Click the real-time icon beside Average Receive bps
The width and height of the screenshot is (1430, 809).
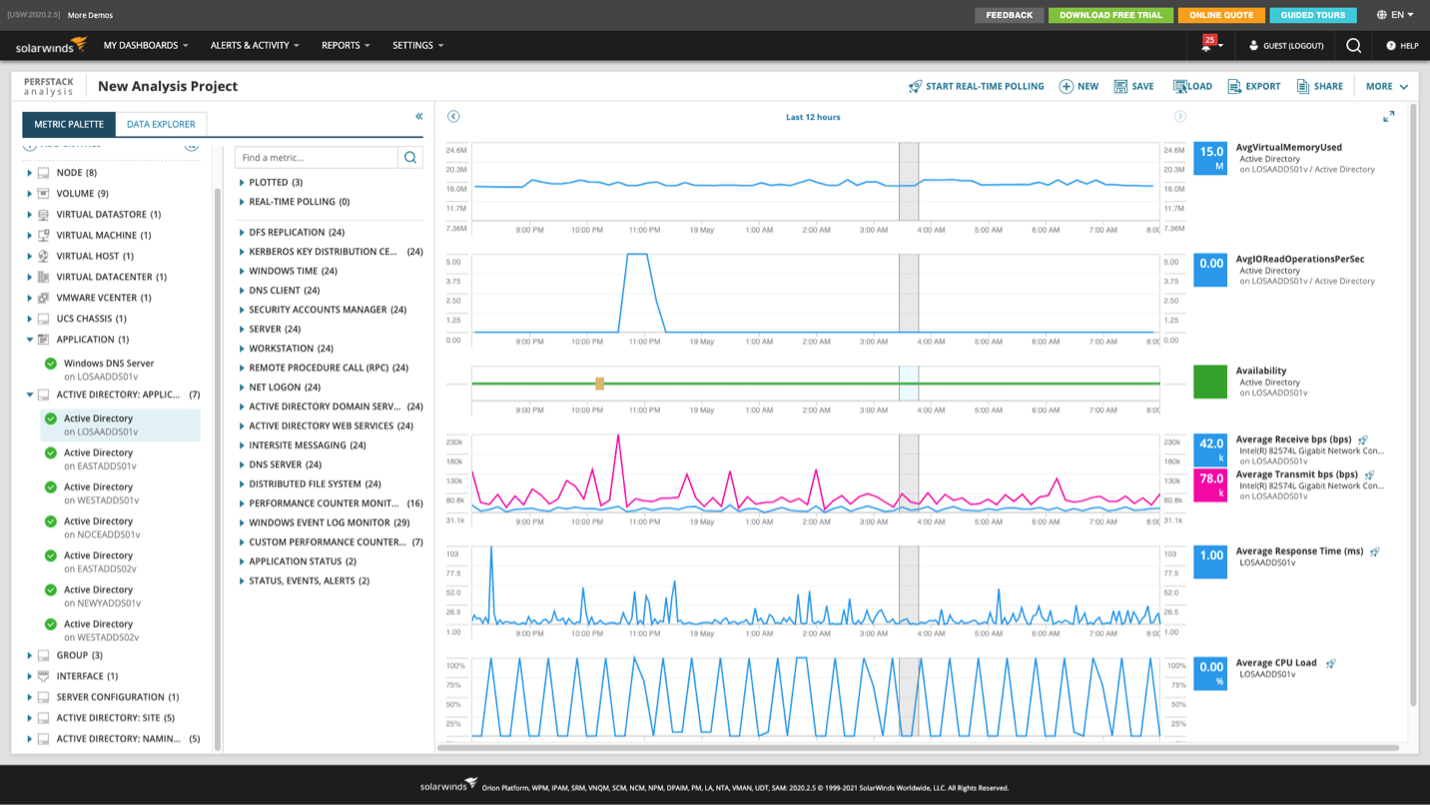pos(1363,439)
